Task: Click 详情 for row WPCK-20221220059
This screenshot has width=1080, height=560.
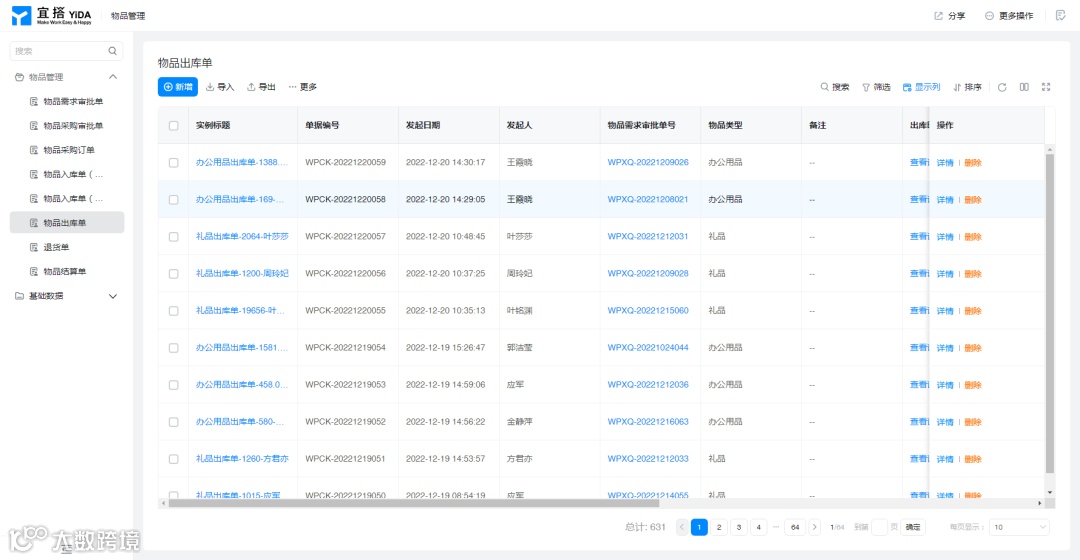Action: 945,163
